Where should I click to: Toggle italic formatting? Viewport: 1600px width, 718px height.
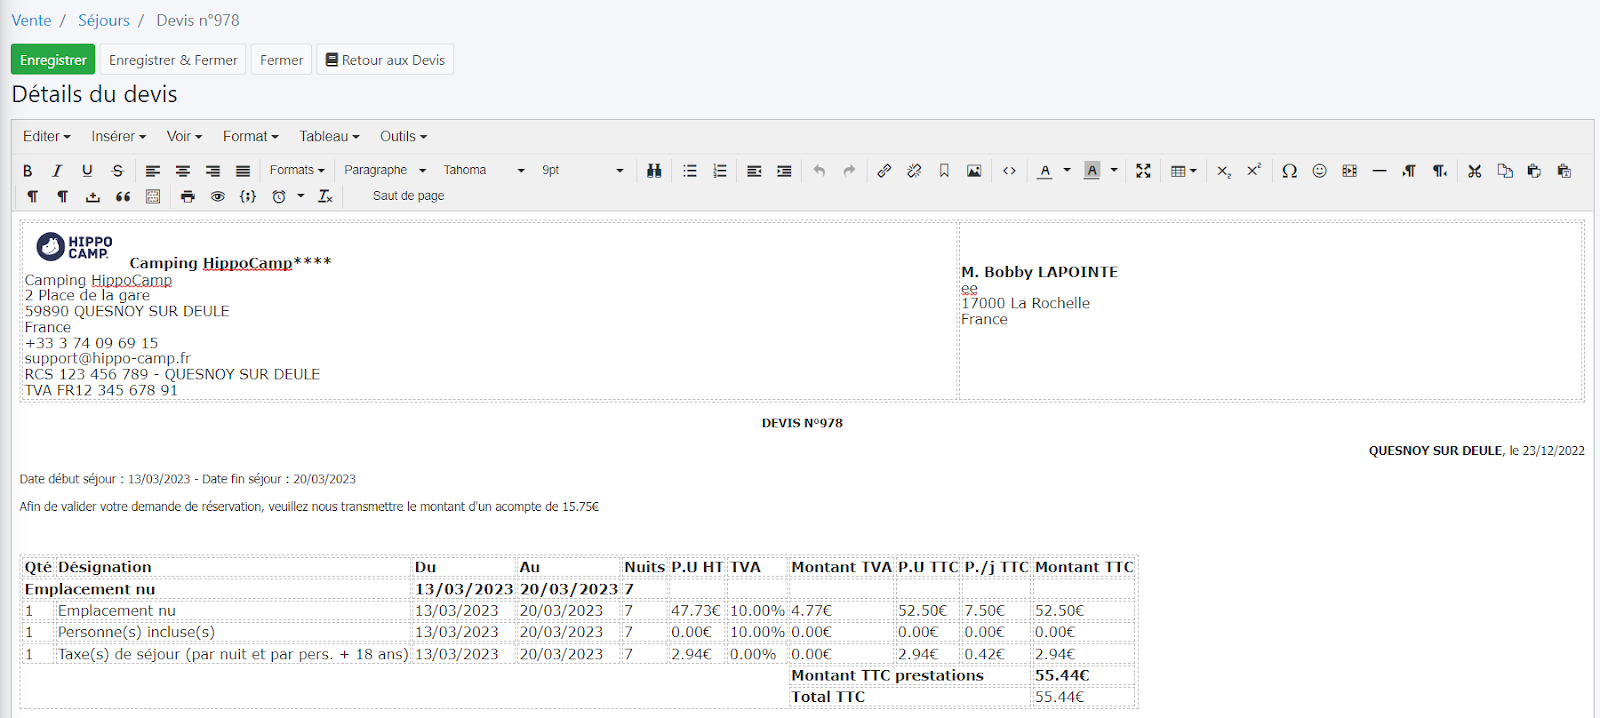pyautogui.click(x=57, y=171)
